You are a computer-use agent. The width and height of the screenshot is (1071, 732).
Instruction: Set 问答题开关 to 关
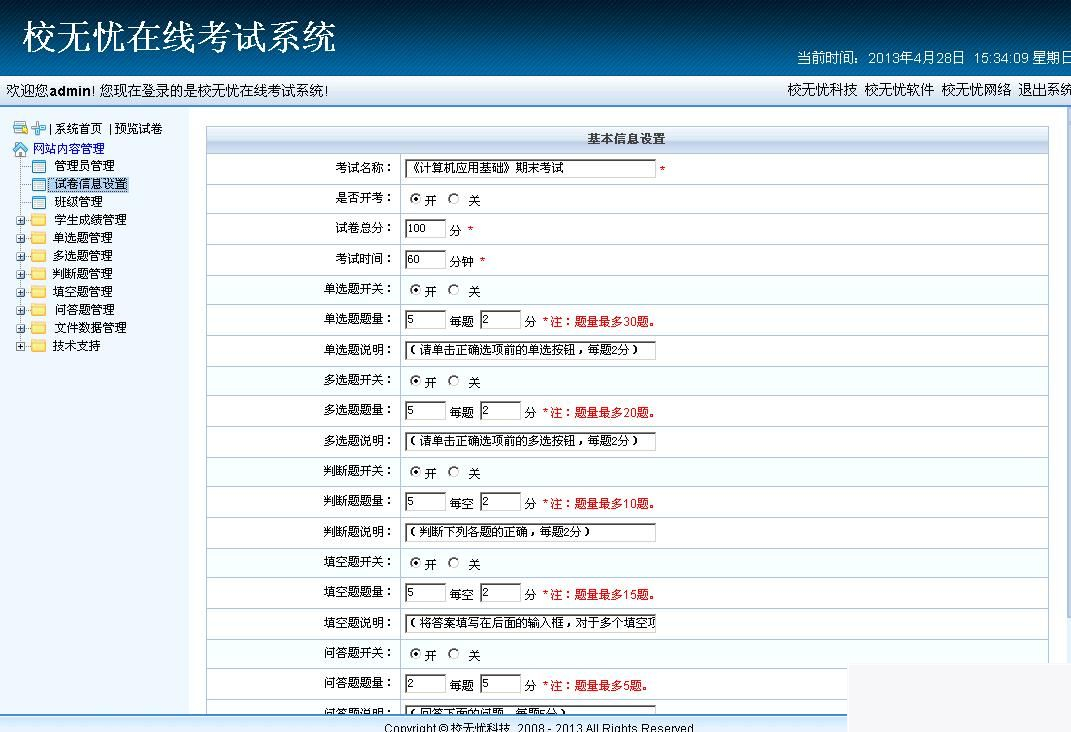click(x=453, y=653)
